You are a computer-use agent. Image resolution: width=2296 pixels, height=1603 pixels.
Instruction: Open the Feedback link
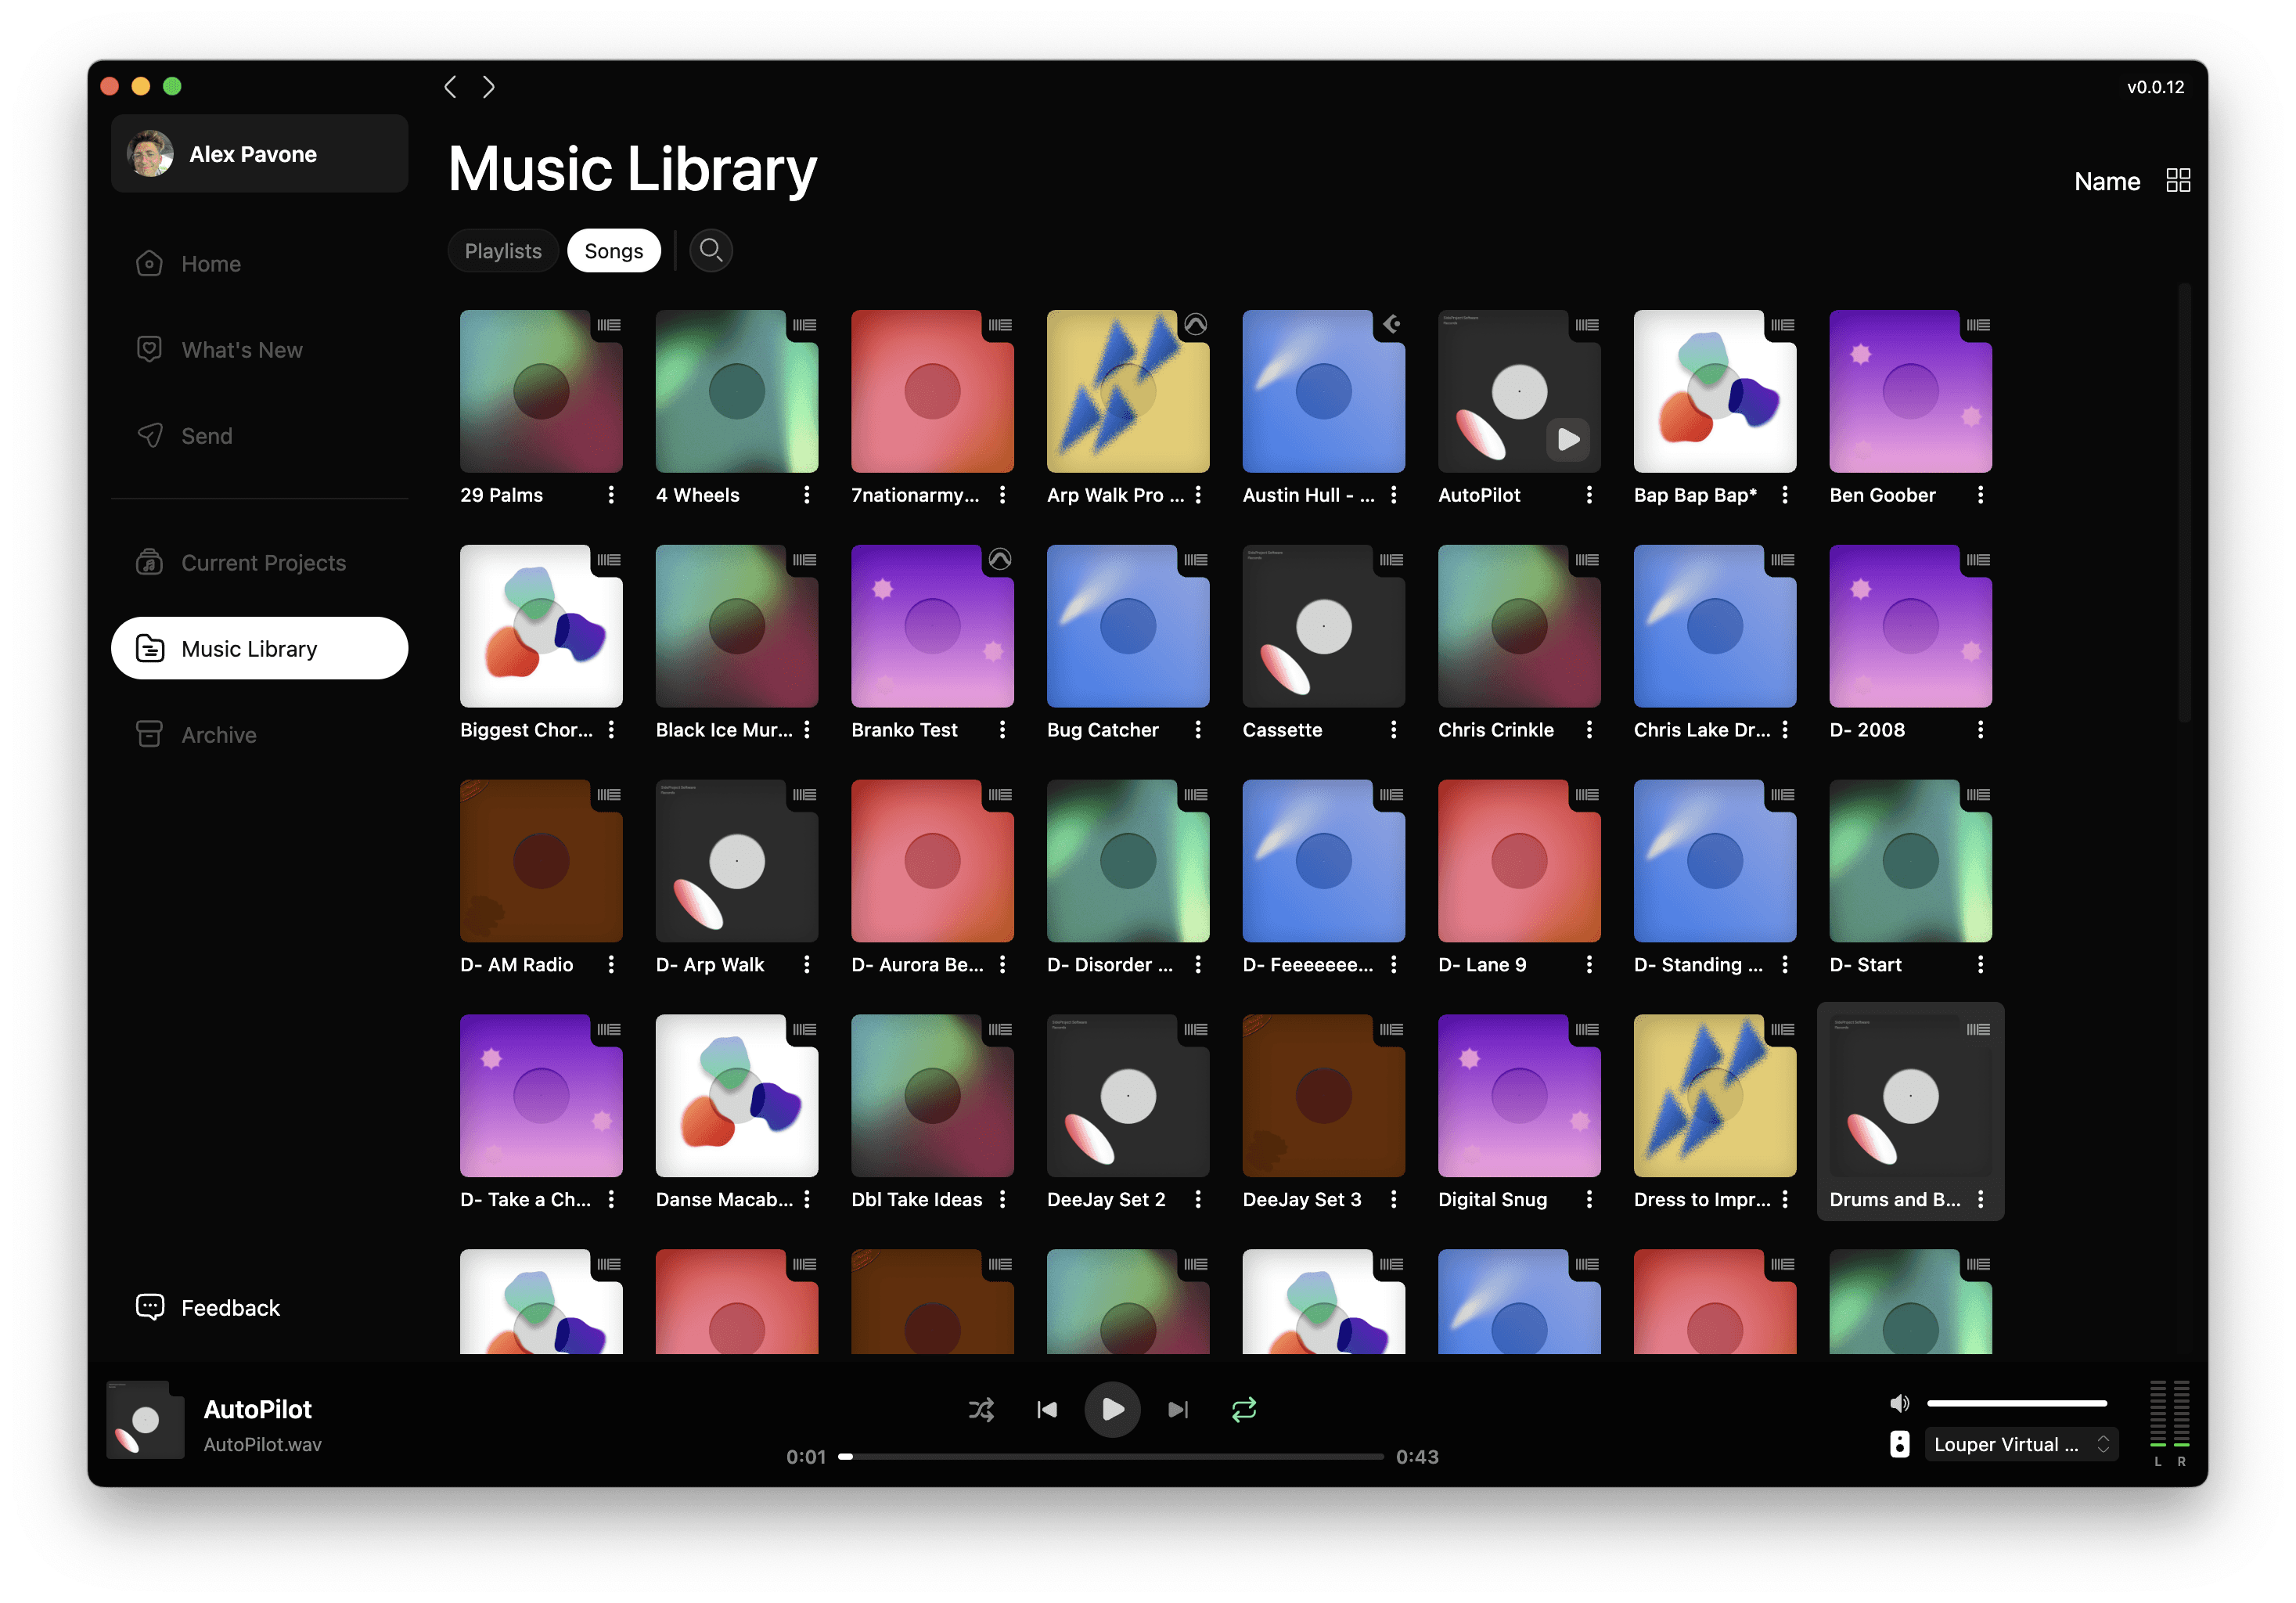(229, 1308)
